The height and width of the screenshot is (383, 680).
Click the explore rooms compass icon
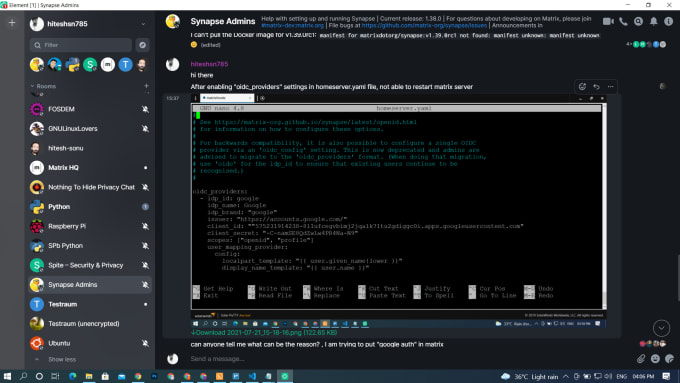click(x=142, y=45)
